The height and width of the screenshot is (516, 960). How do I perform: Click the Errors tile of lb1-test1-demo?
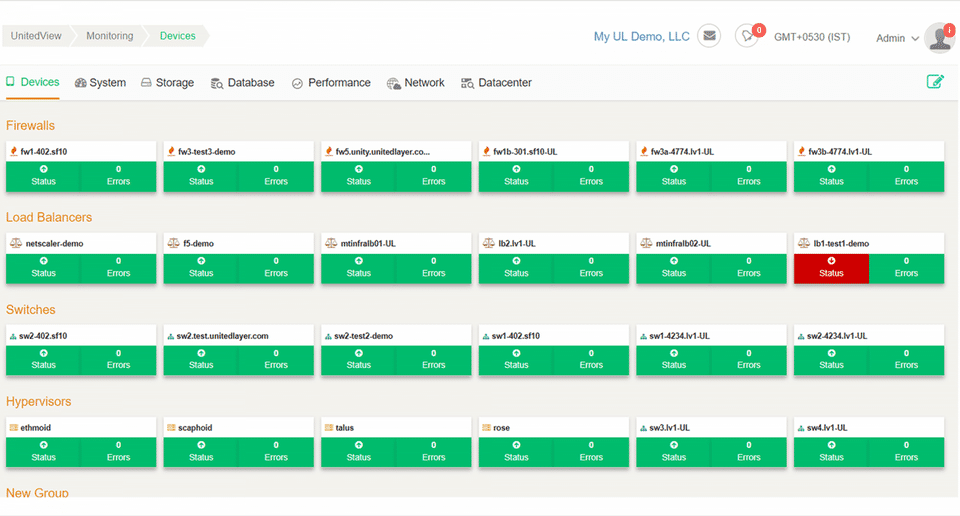pos(907,268)
